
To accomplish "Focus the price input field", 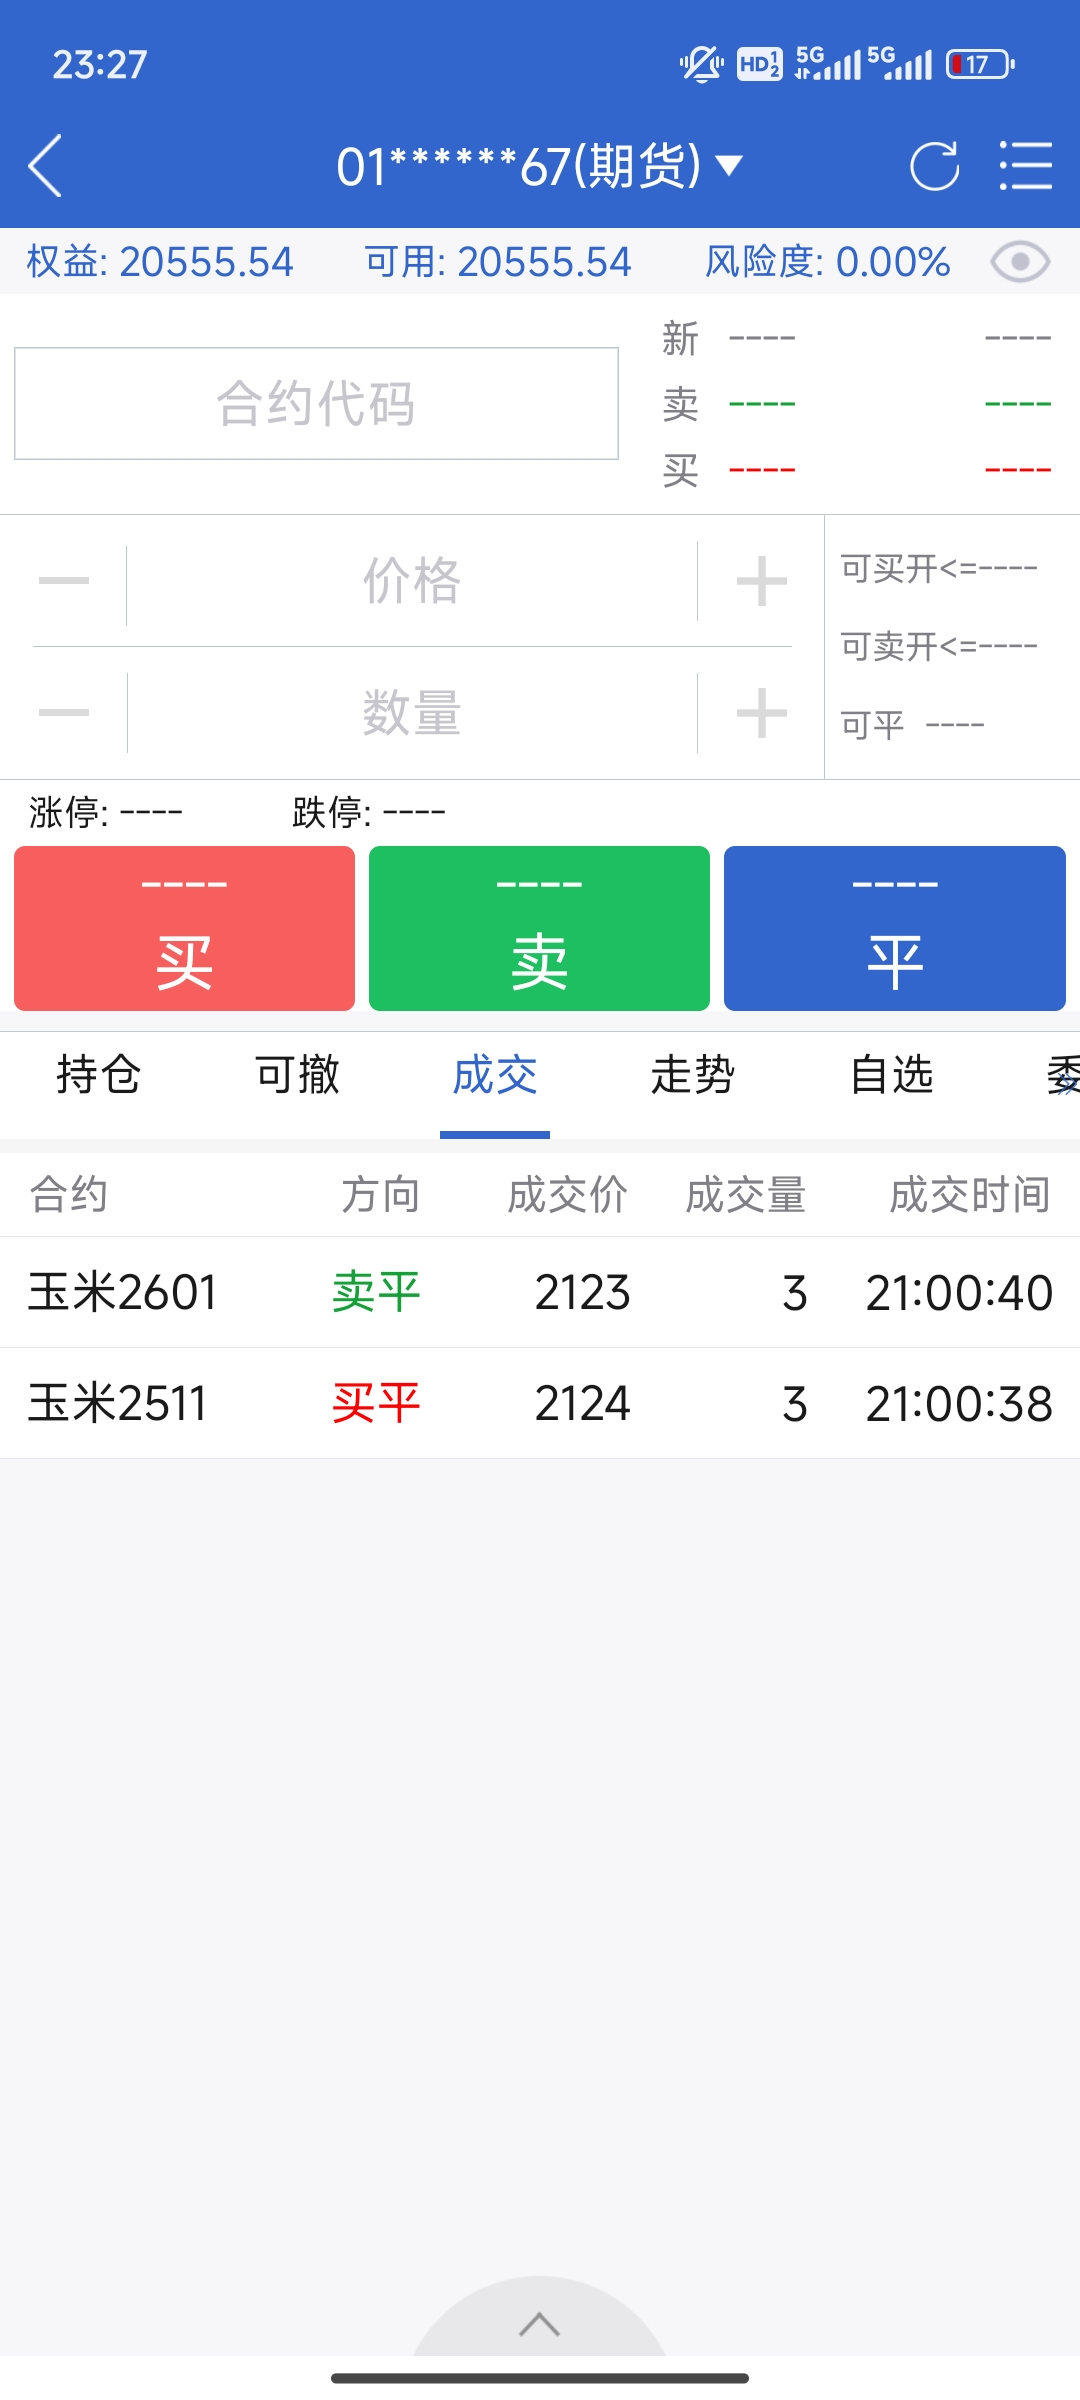I will pos(411,581).
